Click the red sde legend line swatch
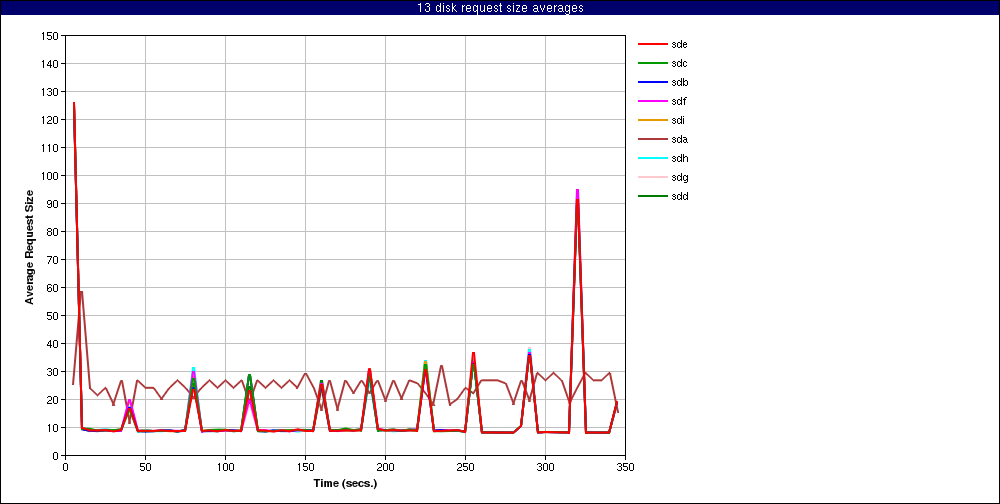1000x504 pixels. click(x=652, y=44)
